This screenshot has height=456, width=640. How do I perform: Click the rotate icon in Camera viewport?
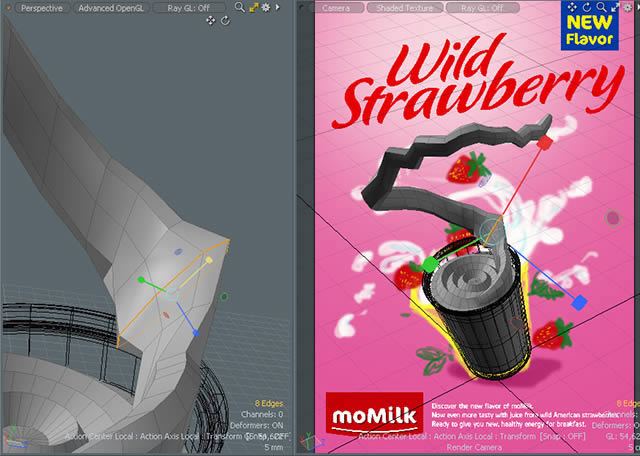click(x=587, y=7)
